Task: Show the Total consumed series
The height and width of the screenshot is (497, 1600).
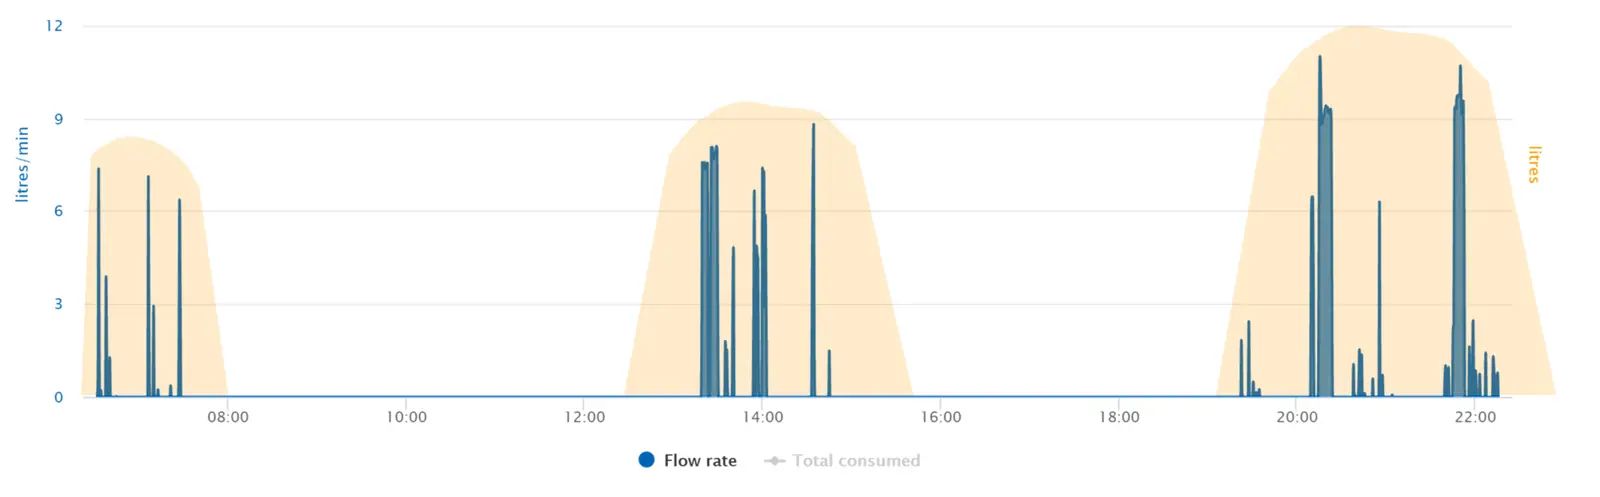Action: point(842,461)
